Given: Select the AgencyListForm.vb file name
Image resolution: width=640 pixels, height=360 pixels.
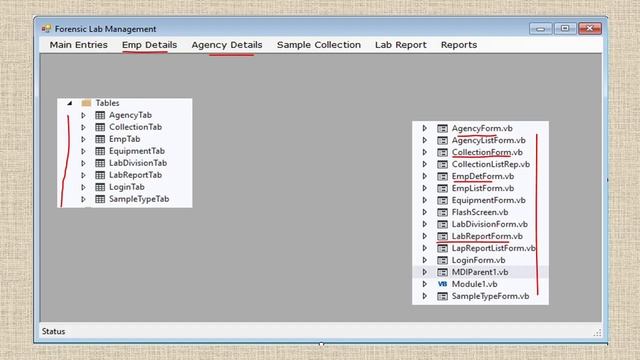Looking at the screenshot, I should [x=489, y=140].
